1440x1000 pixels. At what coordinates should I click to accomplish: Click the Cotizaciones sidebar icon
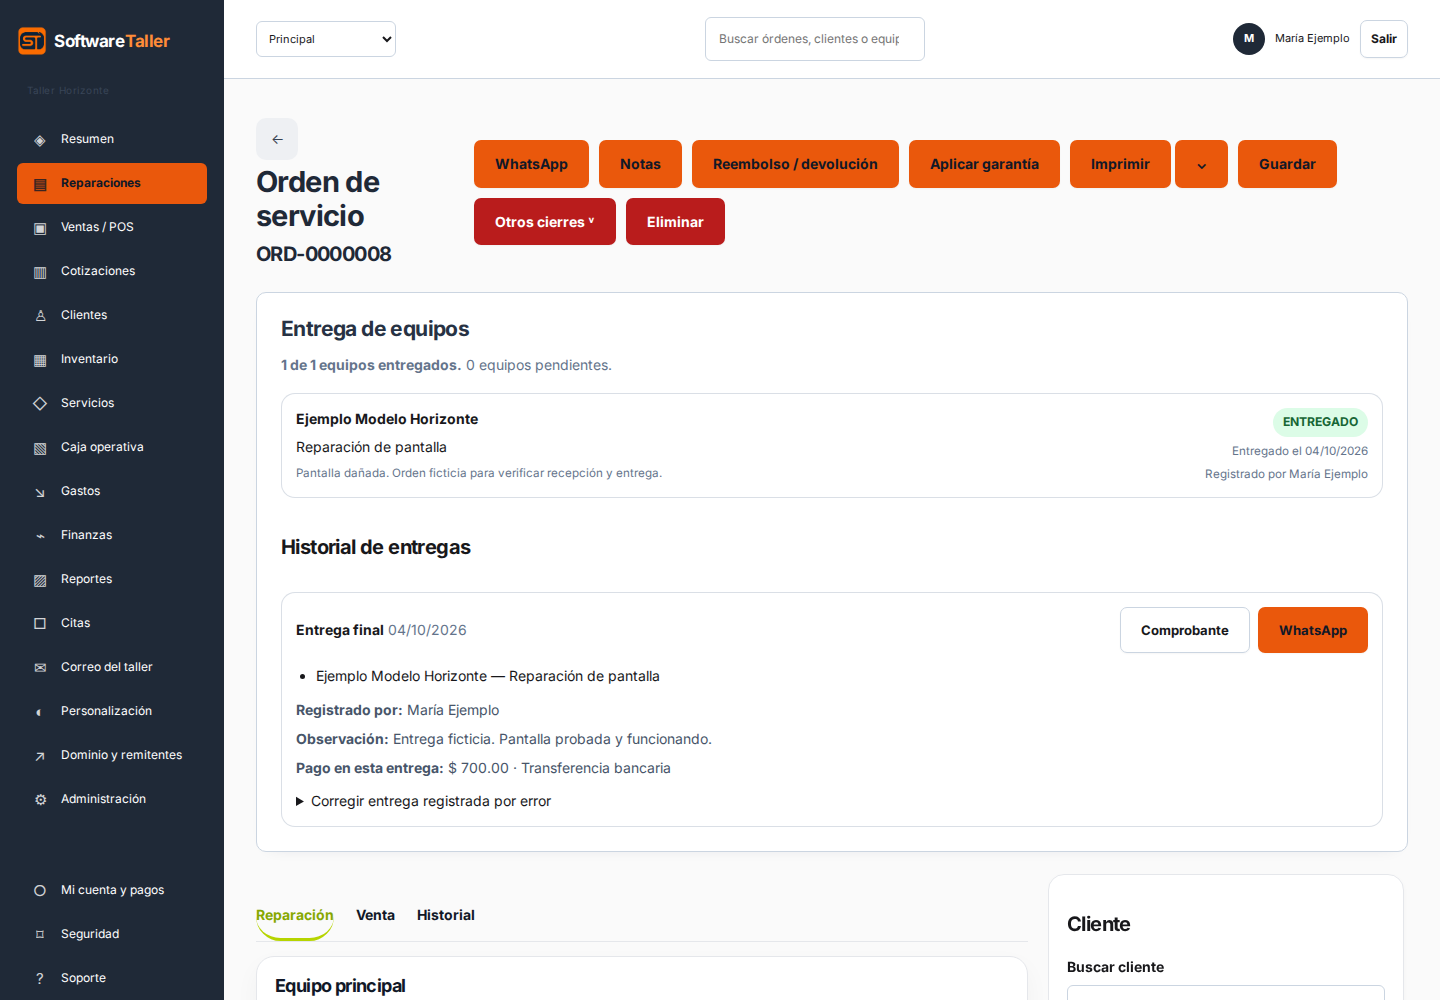40,272
